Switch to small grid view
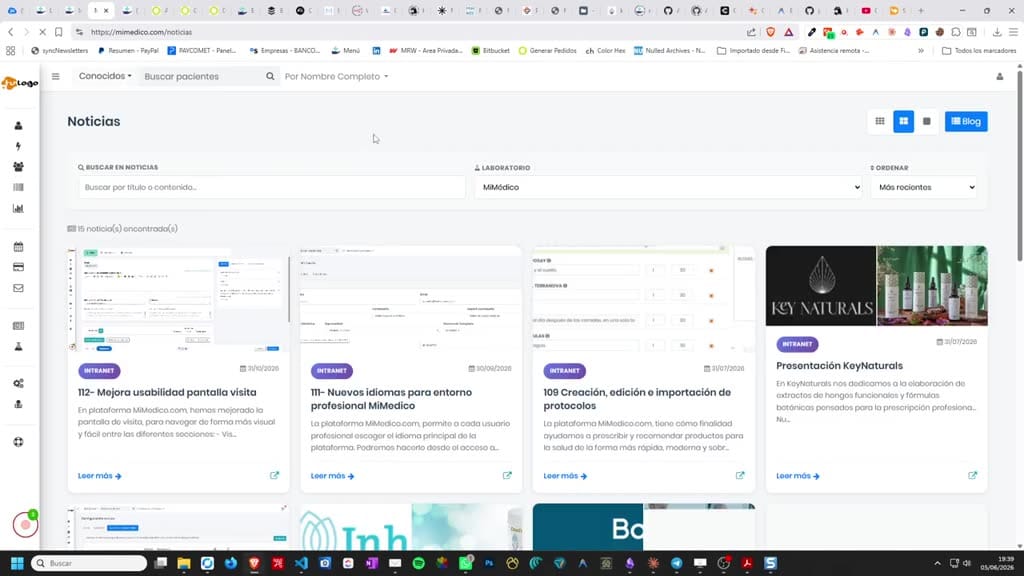Screen dimensions: 1024x576 coord(880,121)
